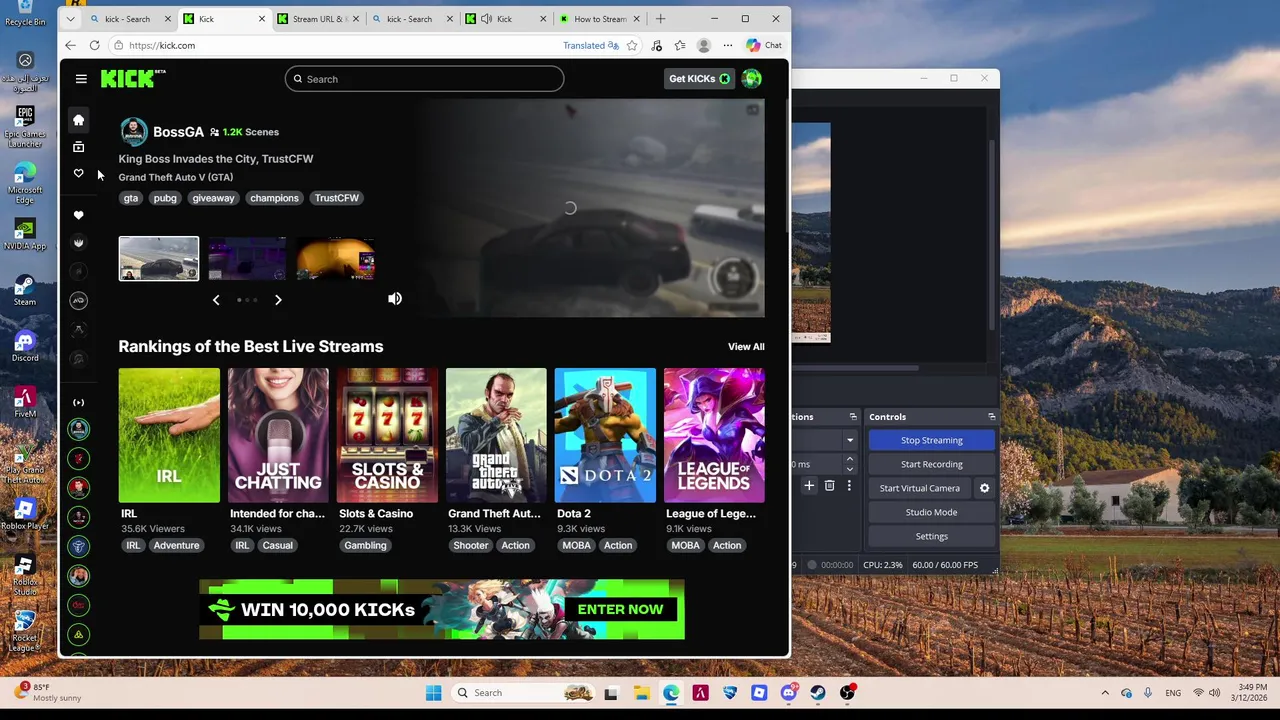This screenshot has width=1280, height=720.
Task: Open virtual camera gear settings in OBS
Action: [984, 489]
